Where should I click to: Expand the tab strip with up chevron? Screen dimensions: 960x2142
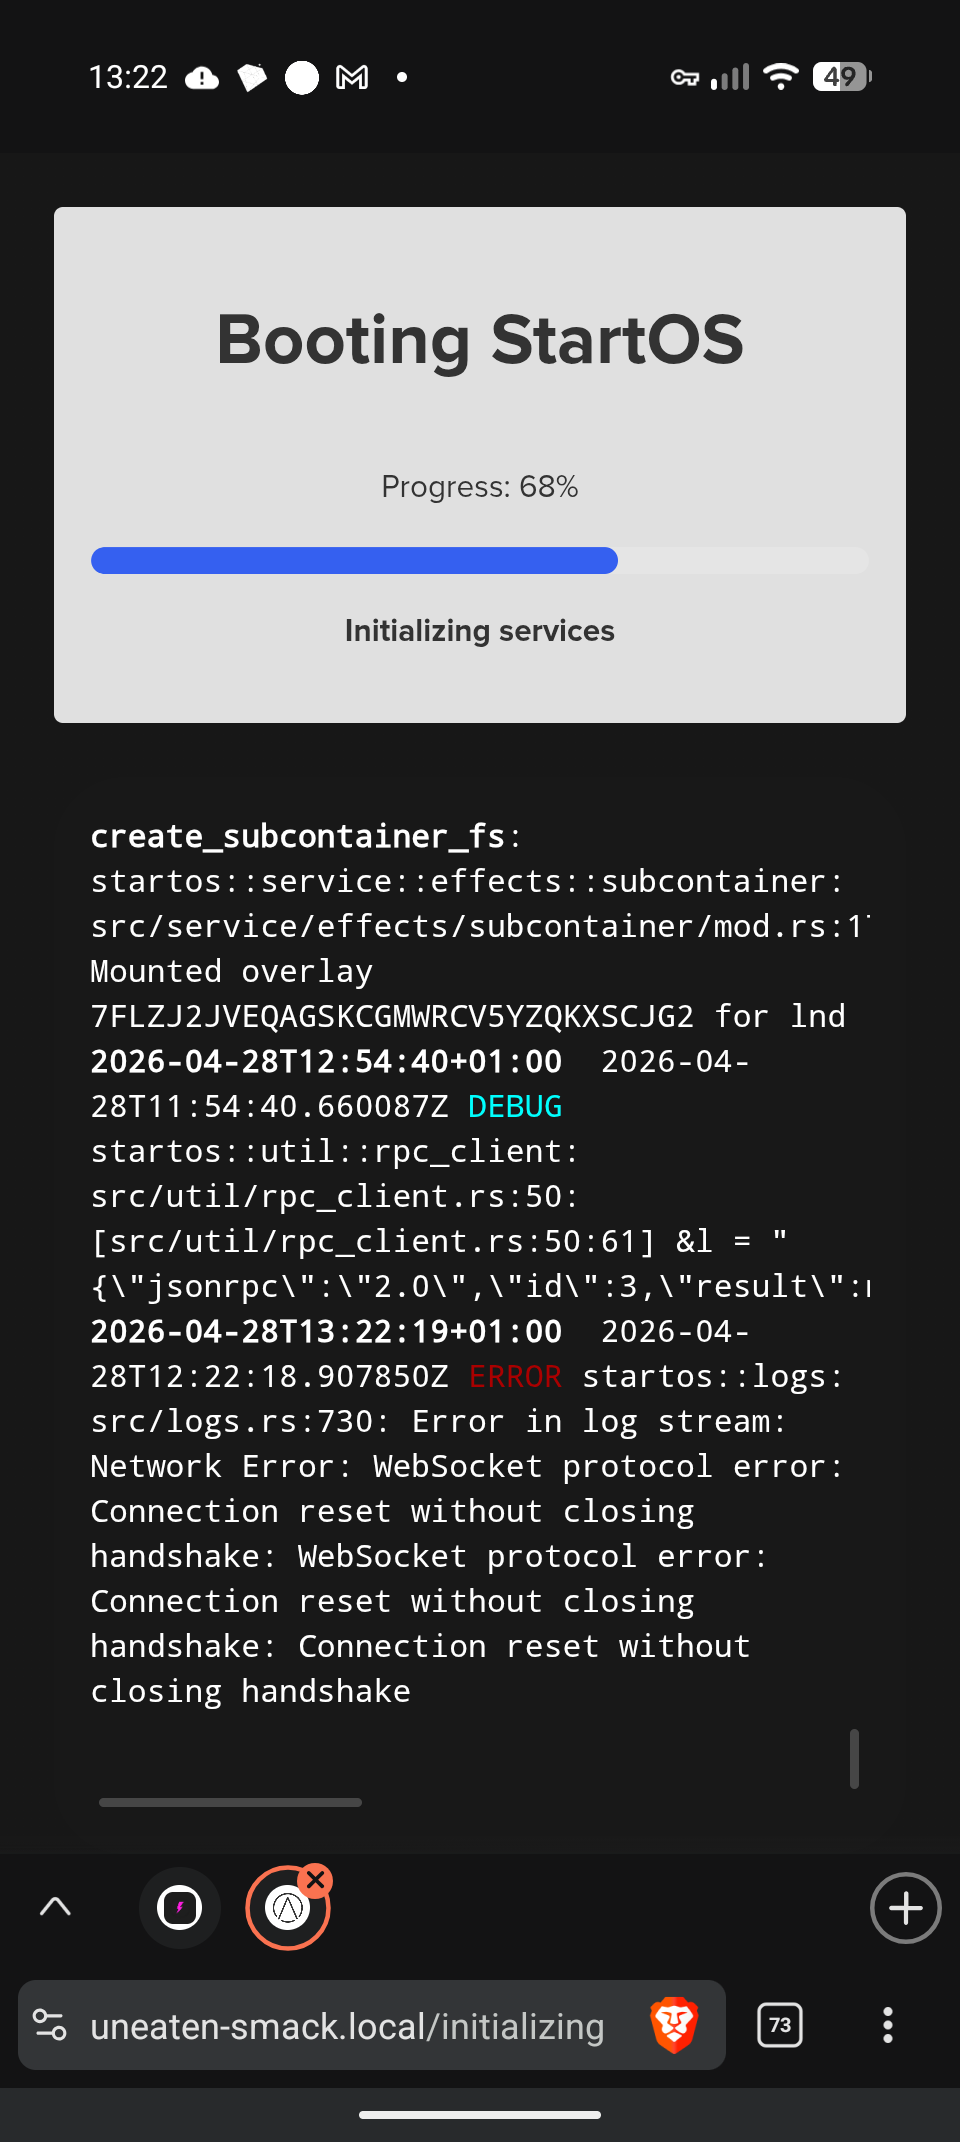click(55, 1907)
